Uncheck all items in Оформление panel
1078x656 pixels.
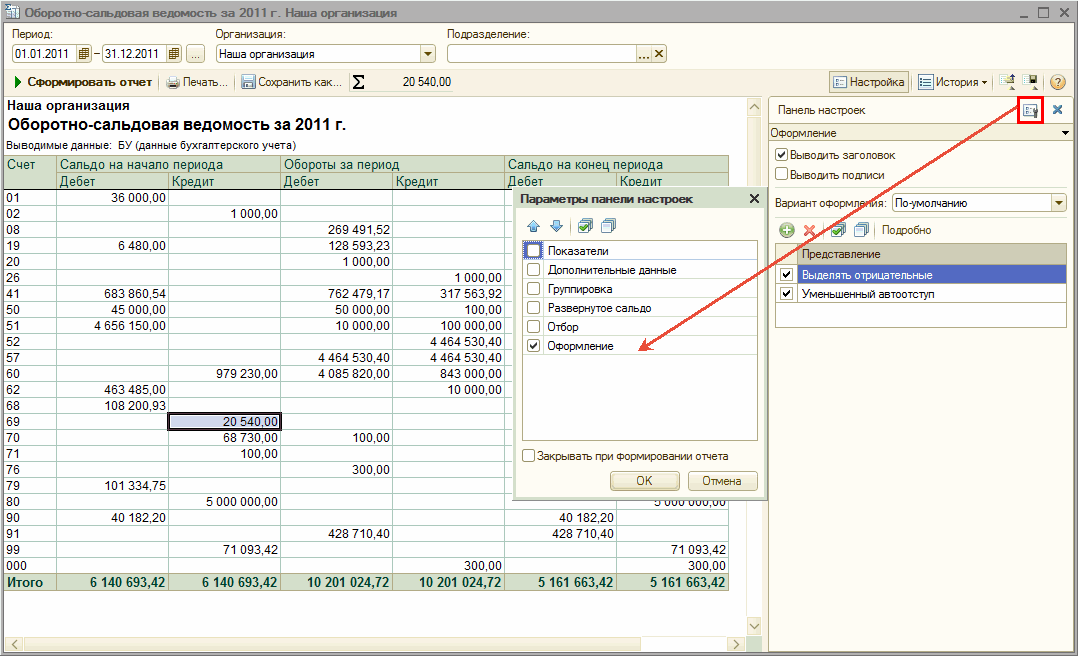pyautogui.click(x=861, y=230)
